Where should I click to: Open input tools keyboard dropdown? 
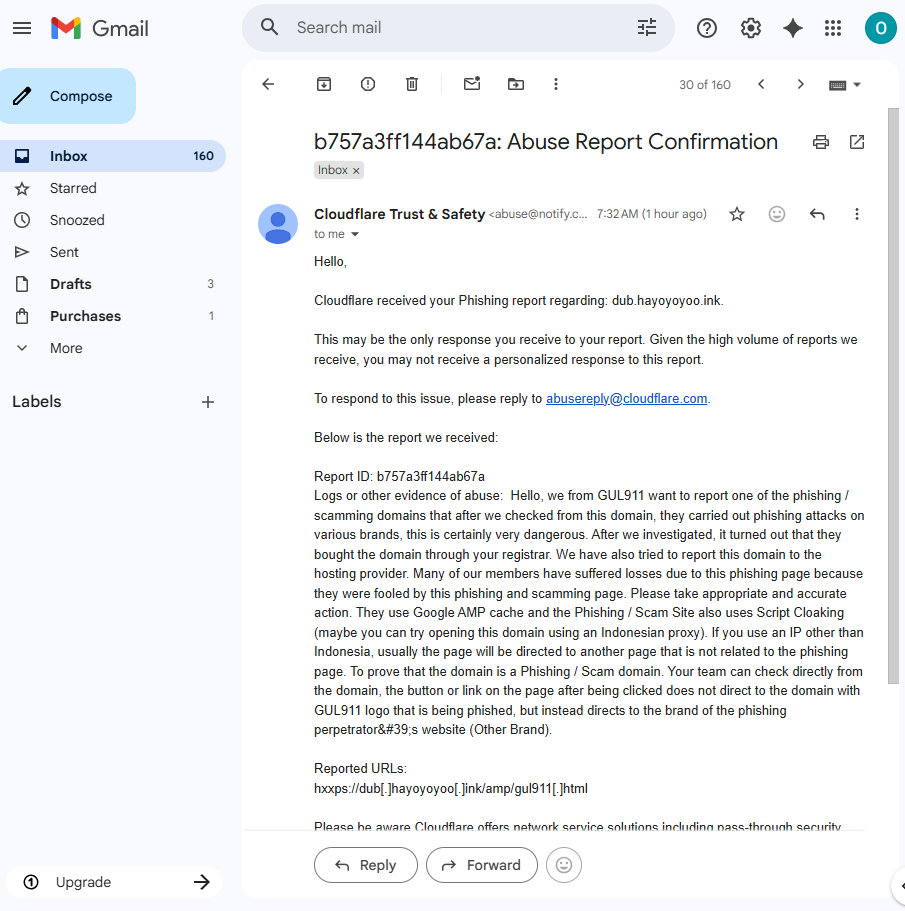pos(845,85)
